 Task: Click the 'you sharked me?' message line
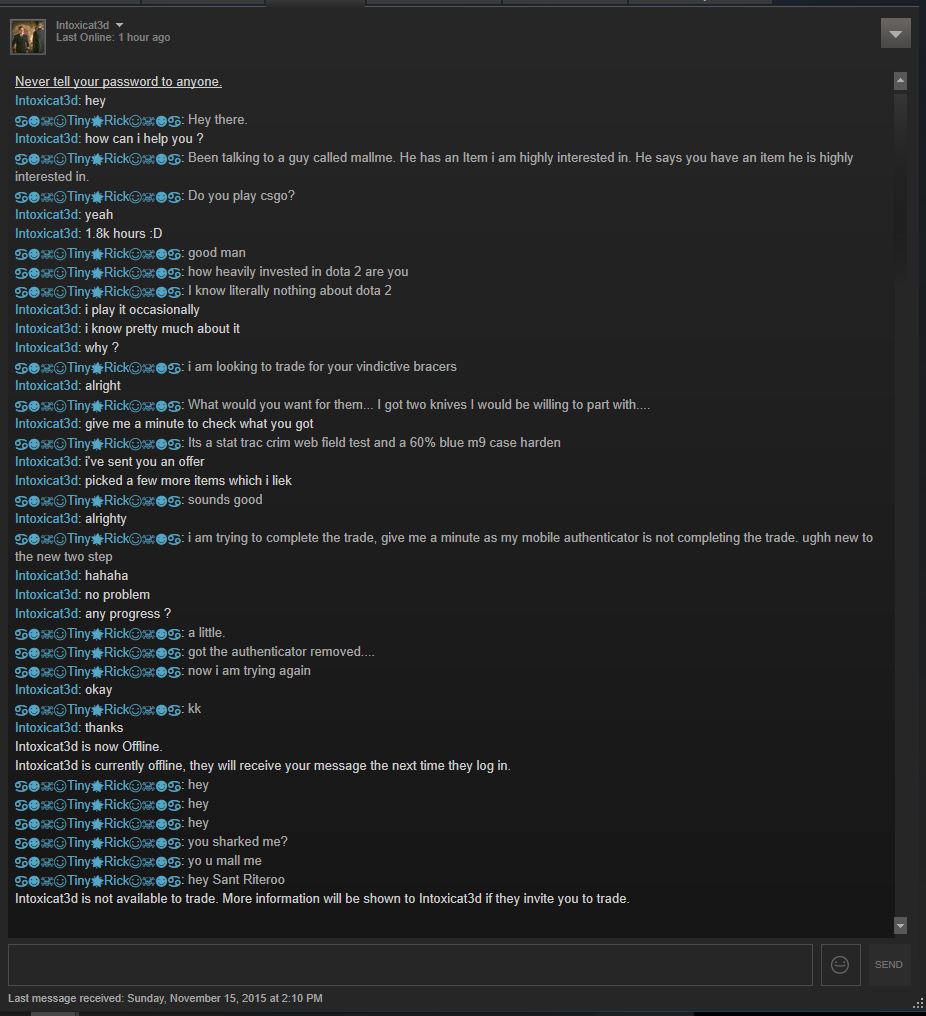tap(152, 842)
